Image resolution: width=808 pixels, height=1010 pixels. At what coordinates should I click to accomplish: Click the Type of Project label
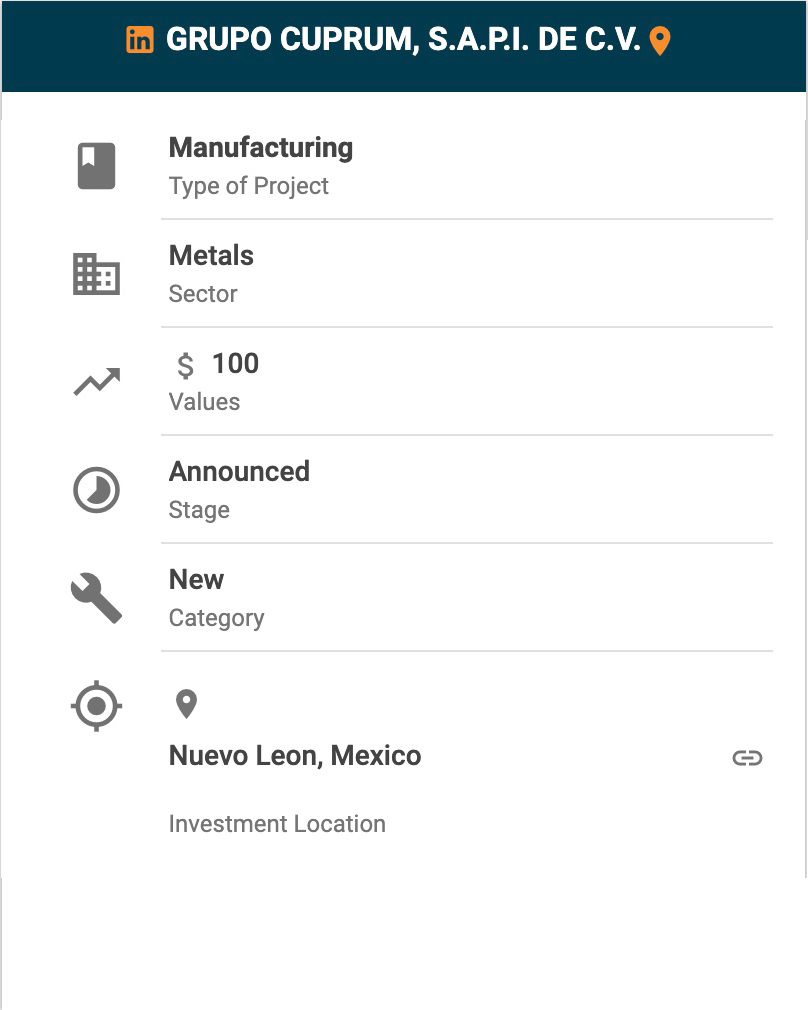click(249, 186)
